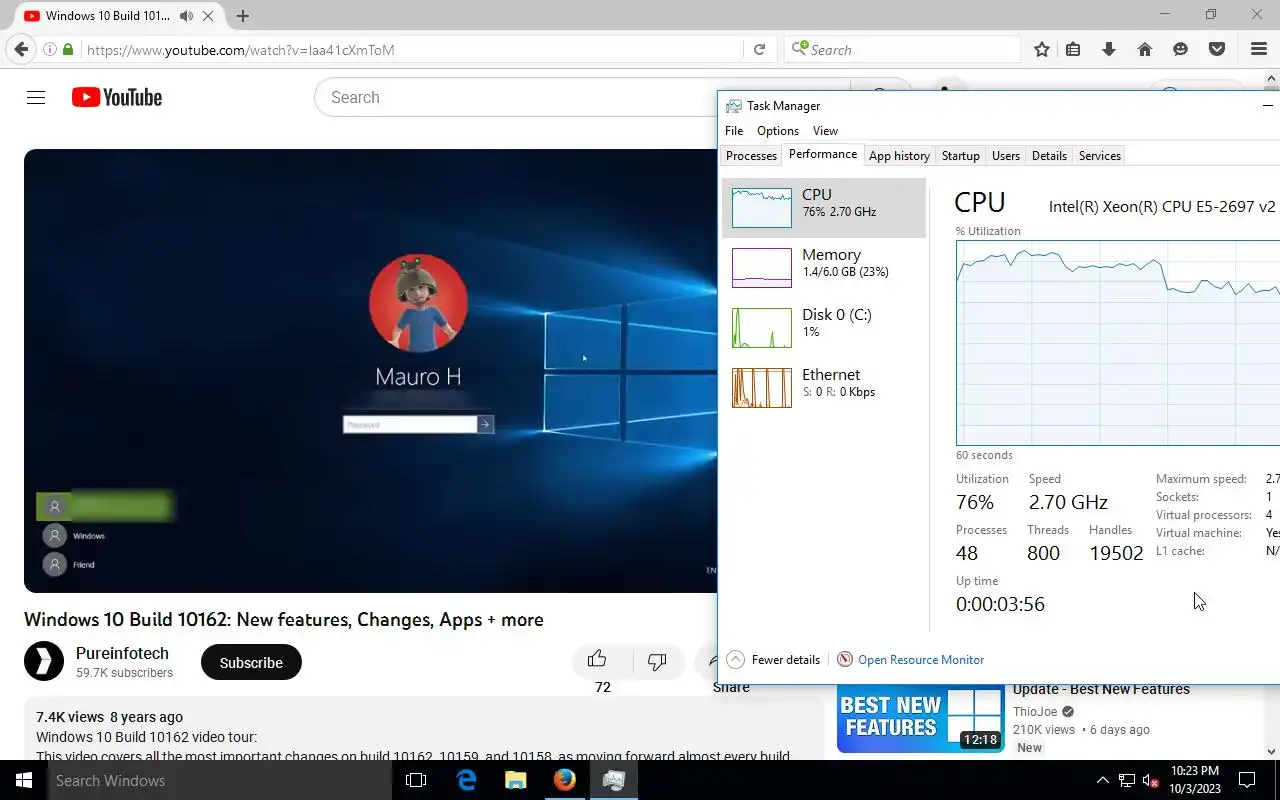Like the video with thumbs up
Image resolution: width=1280 pixels, height=800 pixels.
coord(597,659)
